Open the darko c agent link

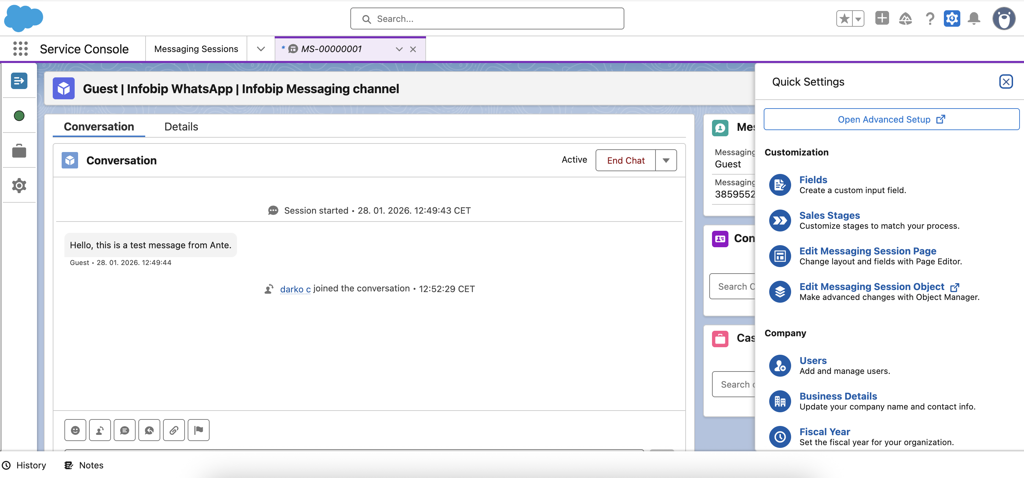click(x=295, y=289)
